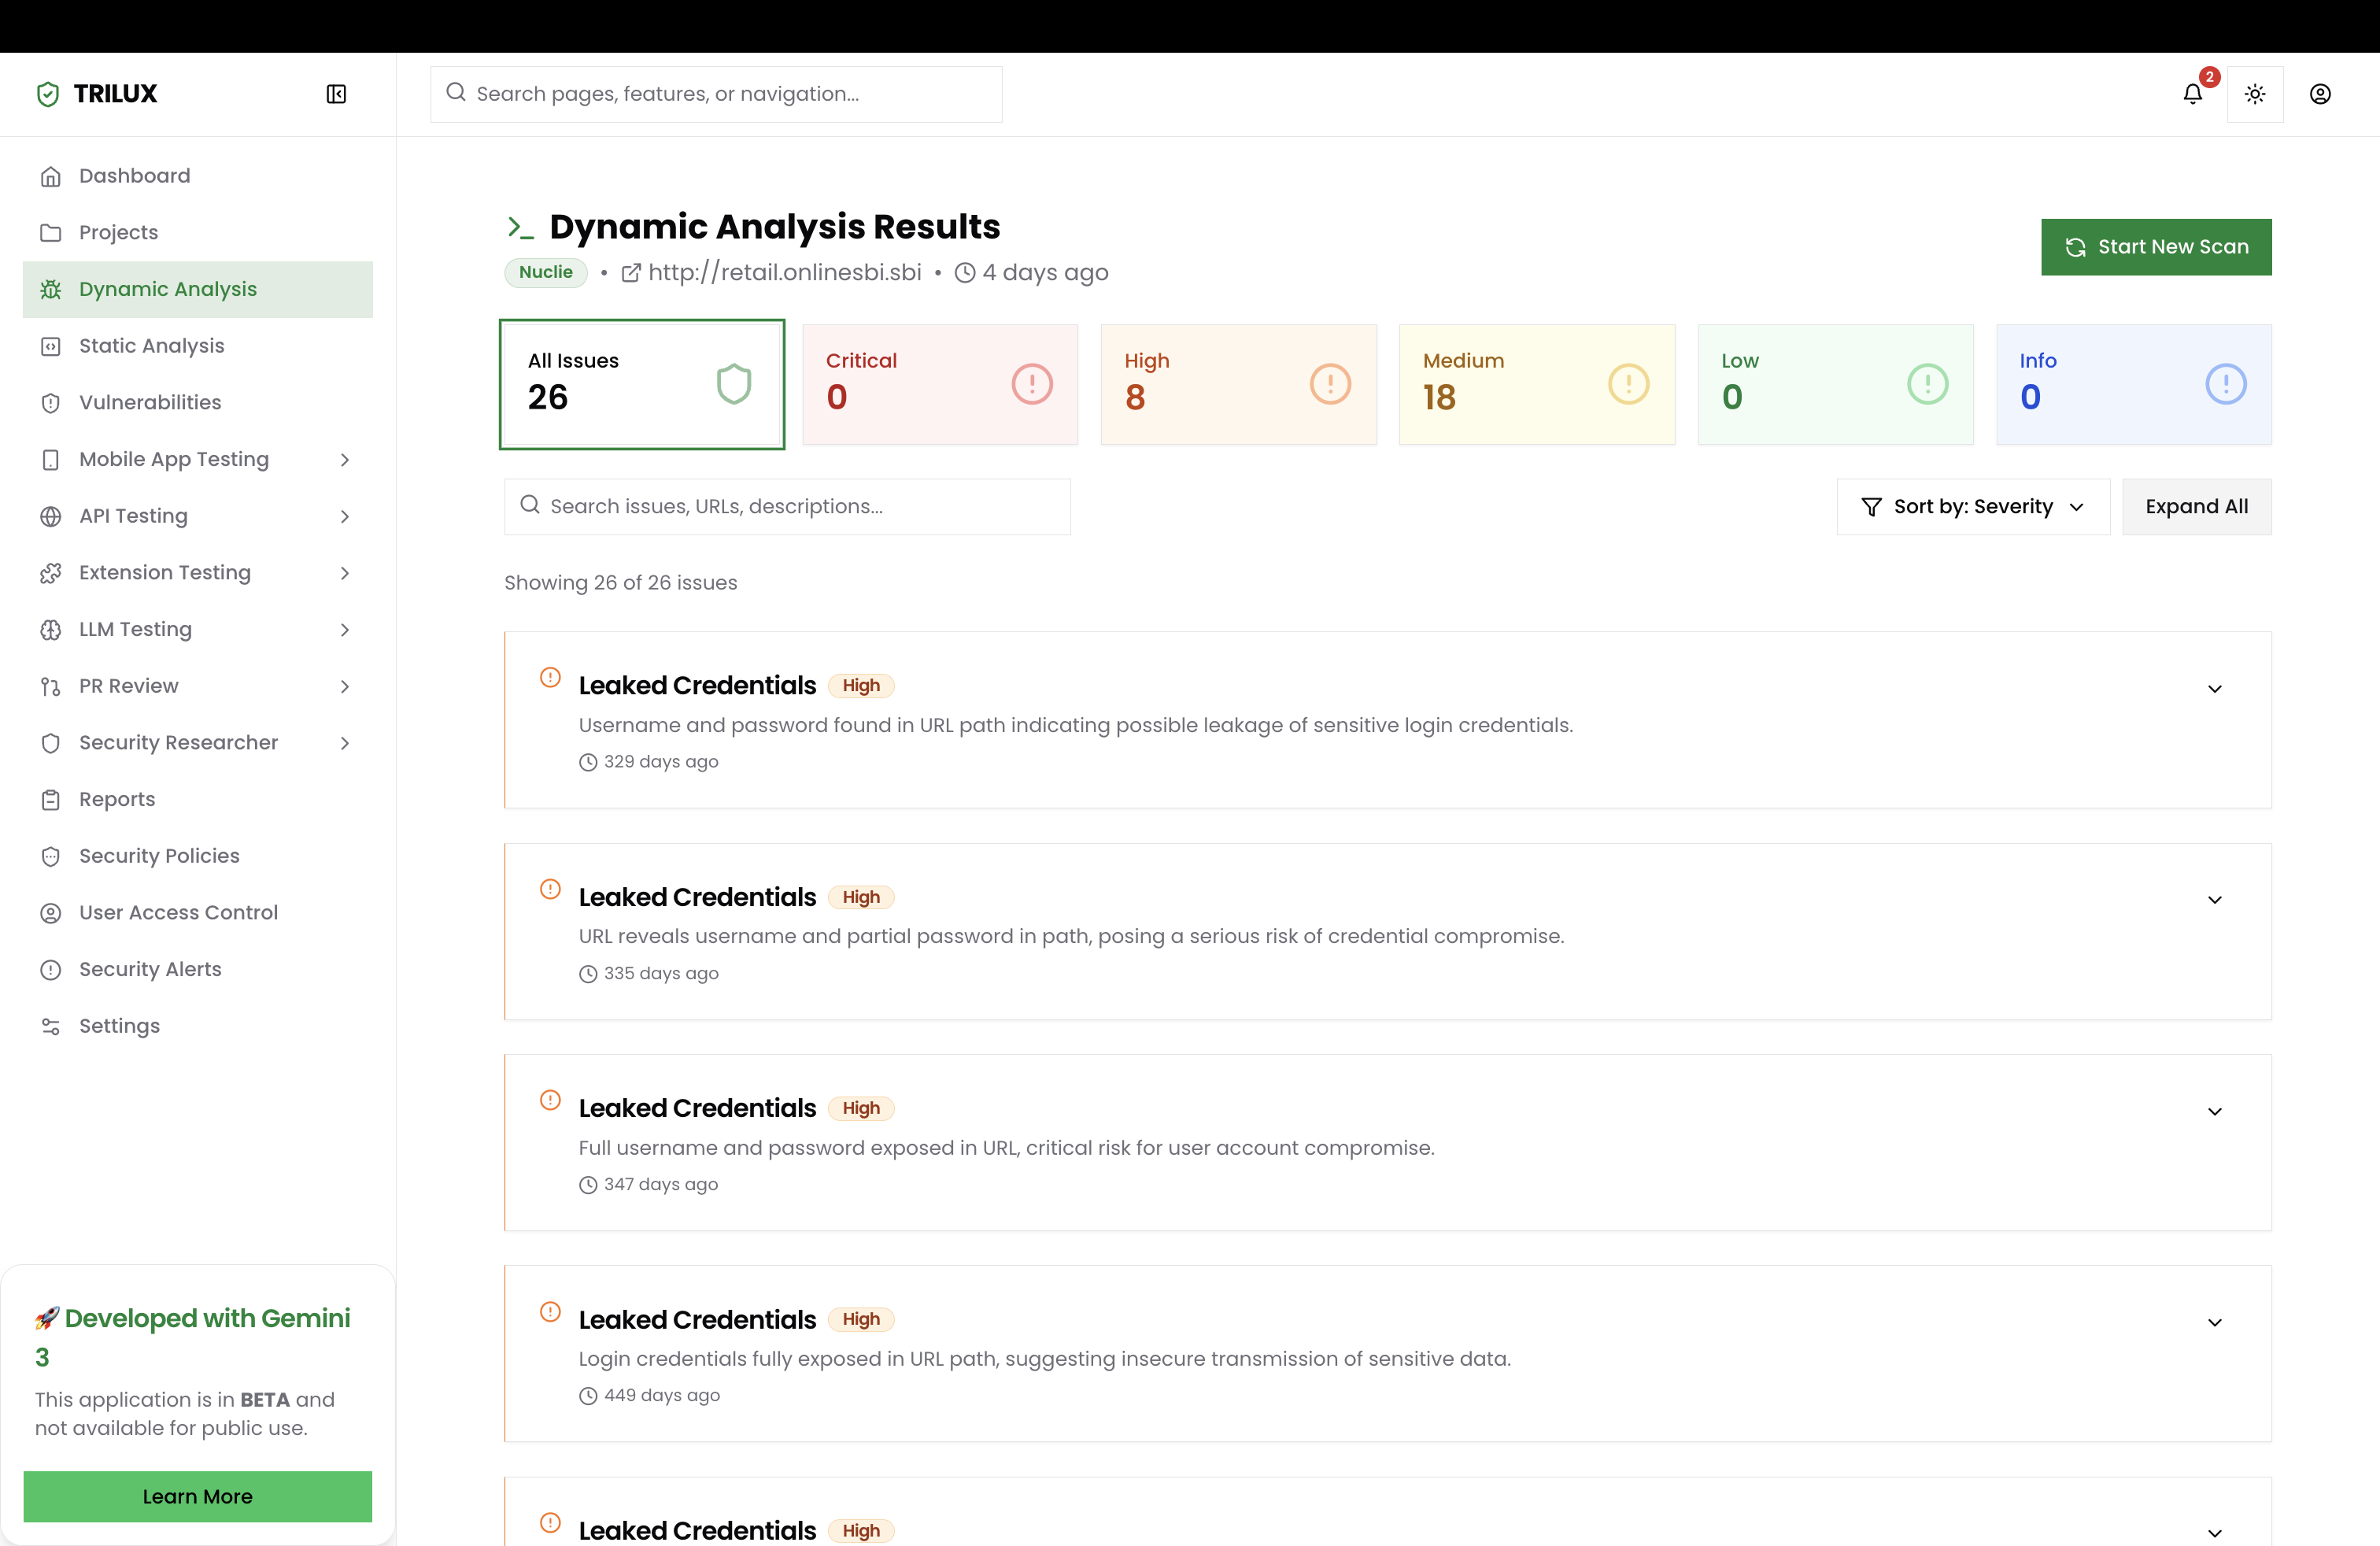Click the external link icon by URL

pos(631,273)
